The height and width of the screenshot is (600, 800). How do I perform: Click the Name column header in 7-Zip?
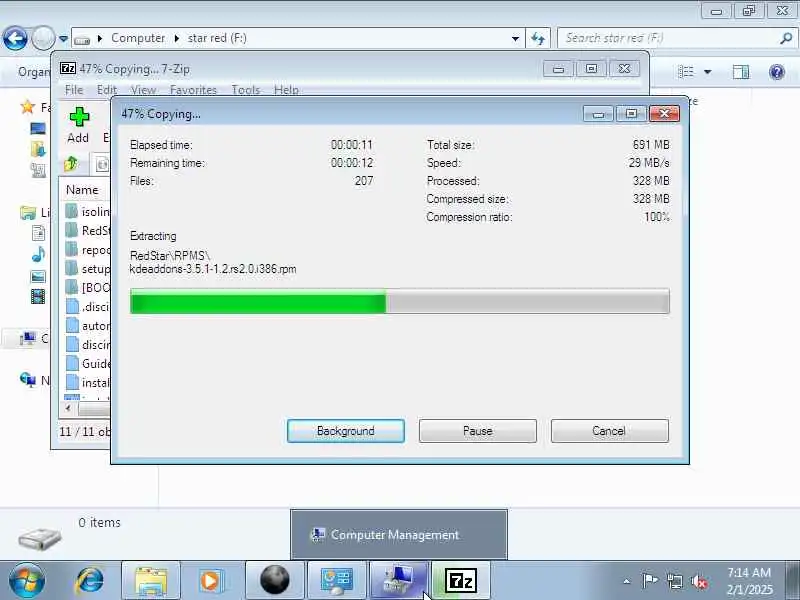tap(82, 190)
